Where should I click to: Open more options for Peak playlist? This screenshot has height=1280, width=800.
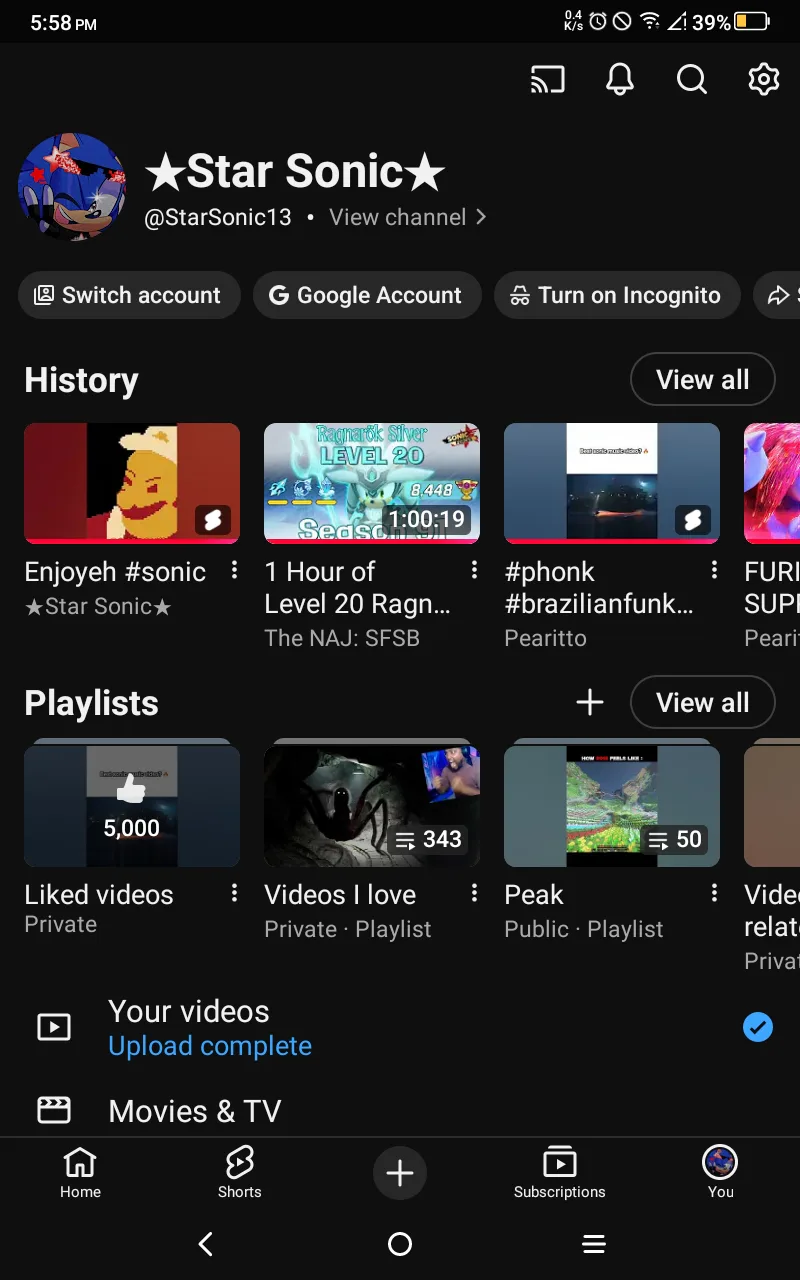tap(714, 893)
